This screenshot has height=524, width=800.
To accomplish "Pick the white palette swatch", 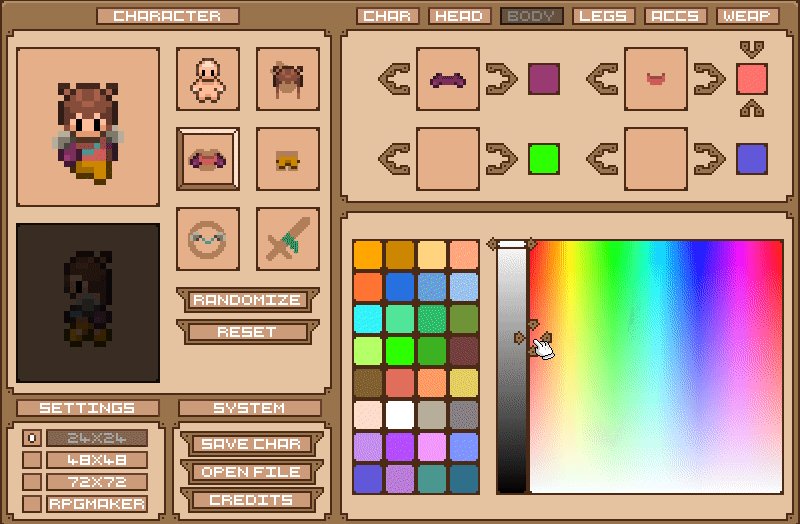I will click(399, 414).
